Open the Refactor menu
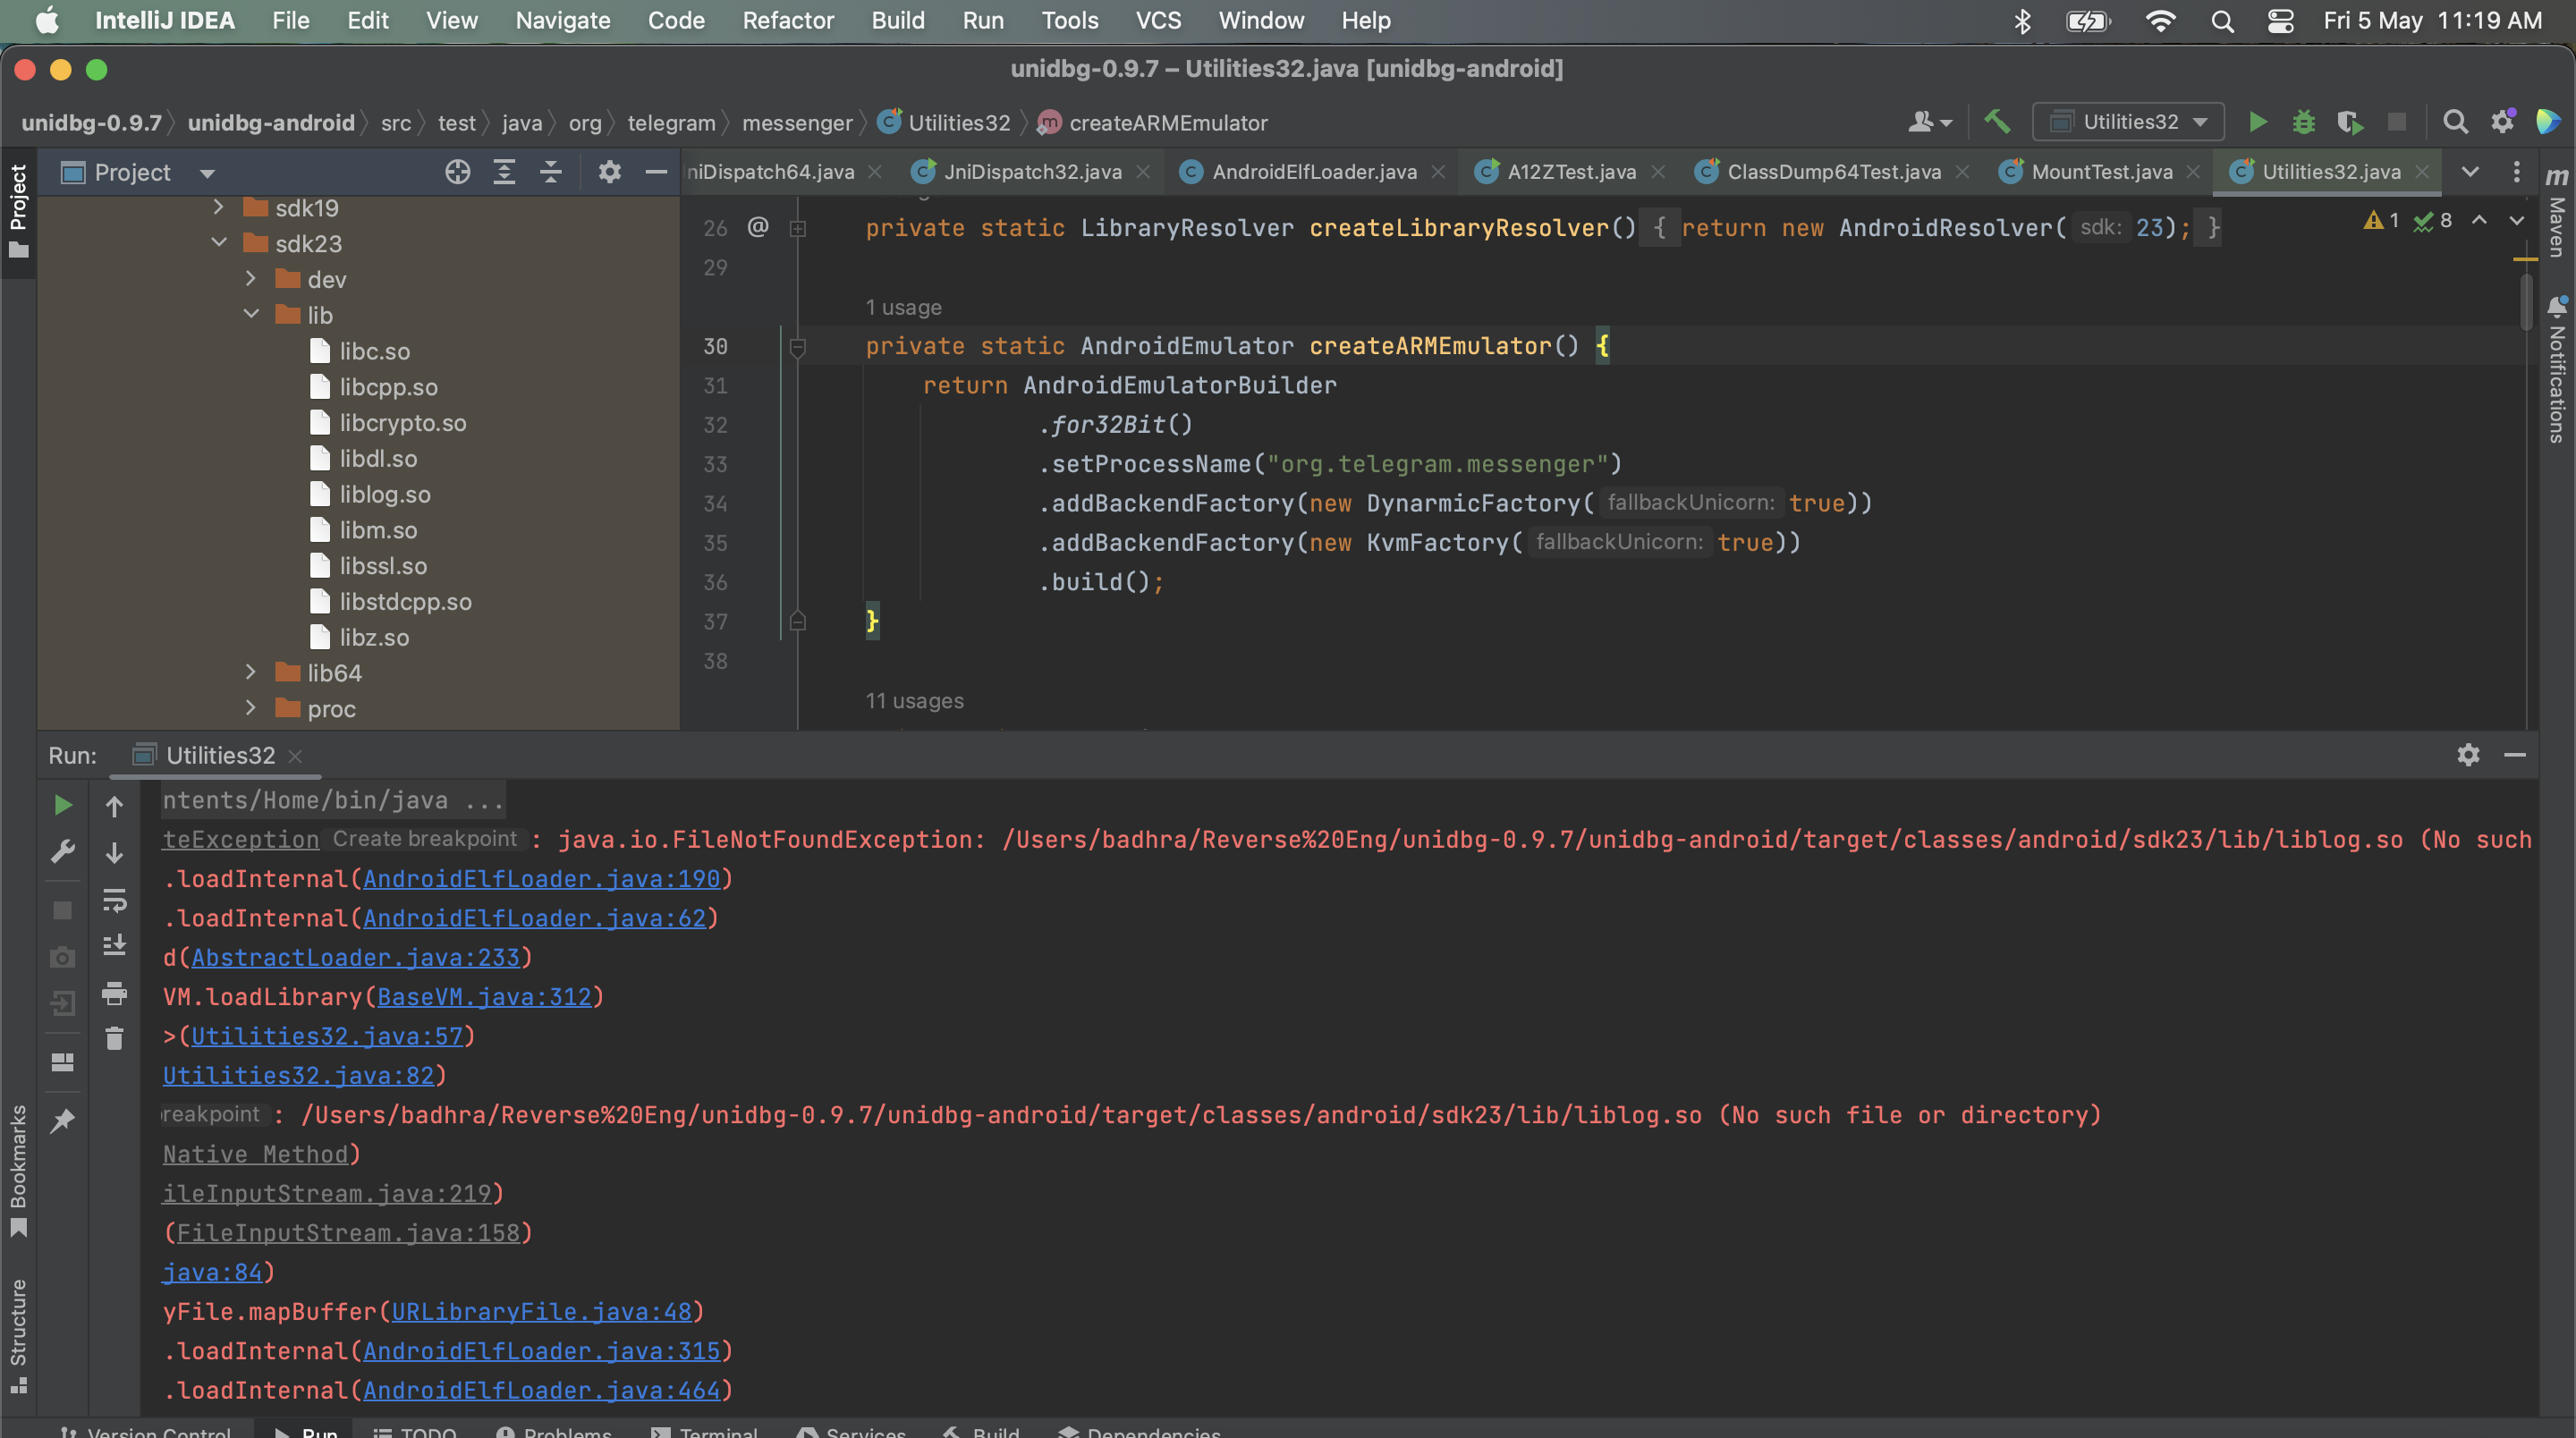This screenshot has height=1438, width=2576. tap(787, 20)
